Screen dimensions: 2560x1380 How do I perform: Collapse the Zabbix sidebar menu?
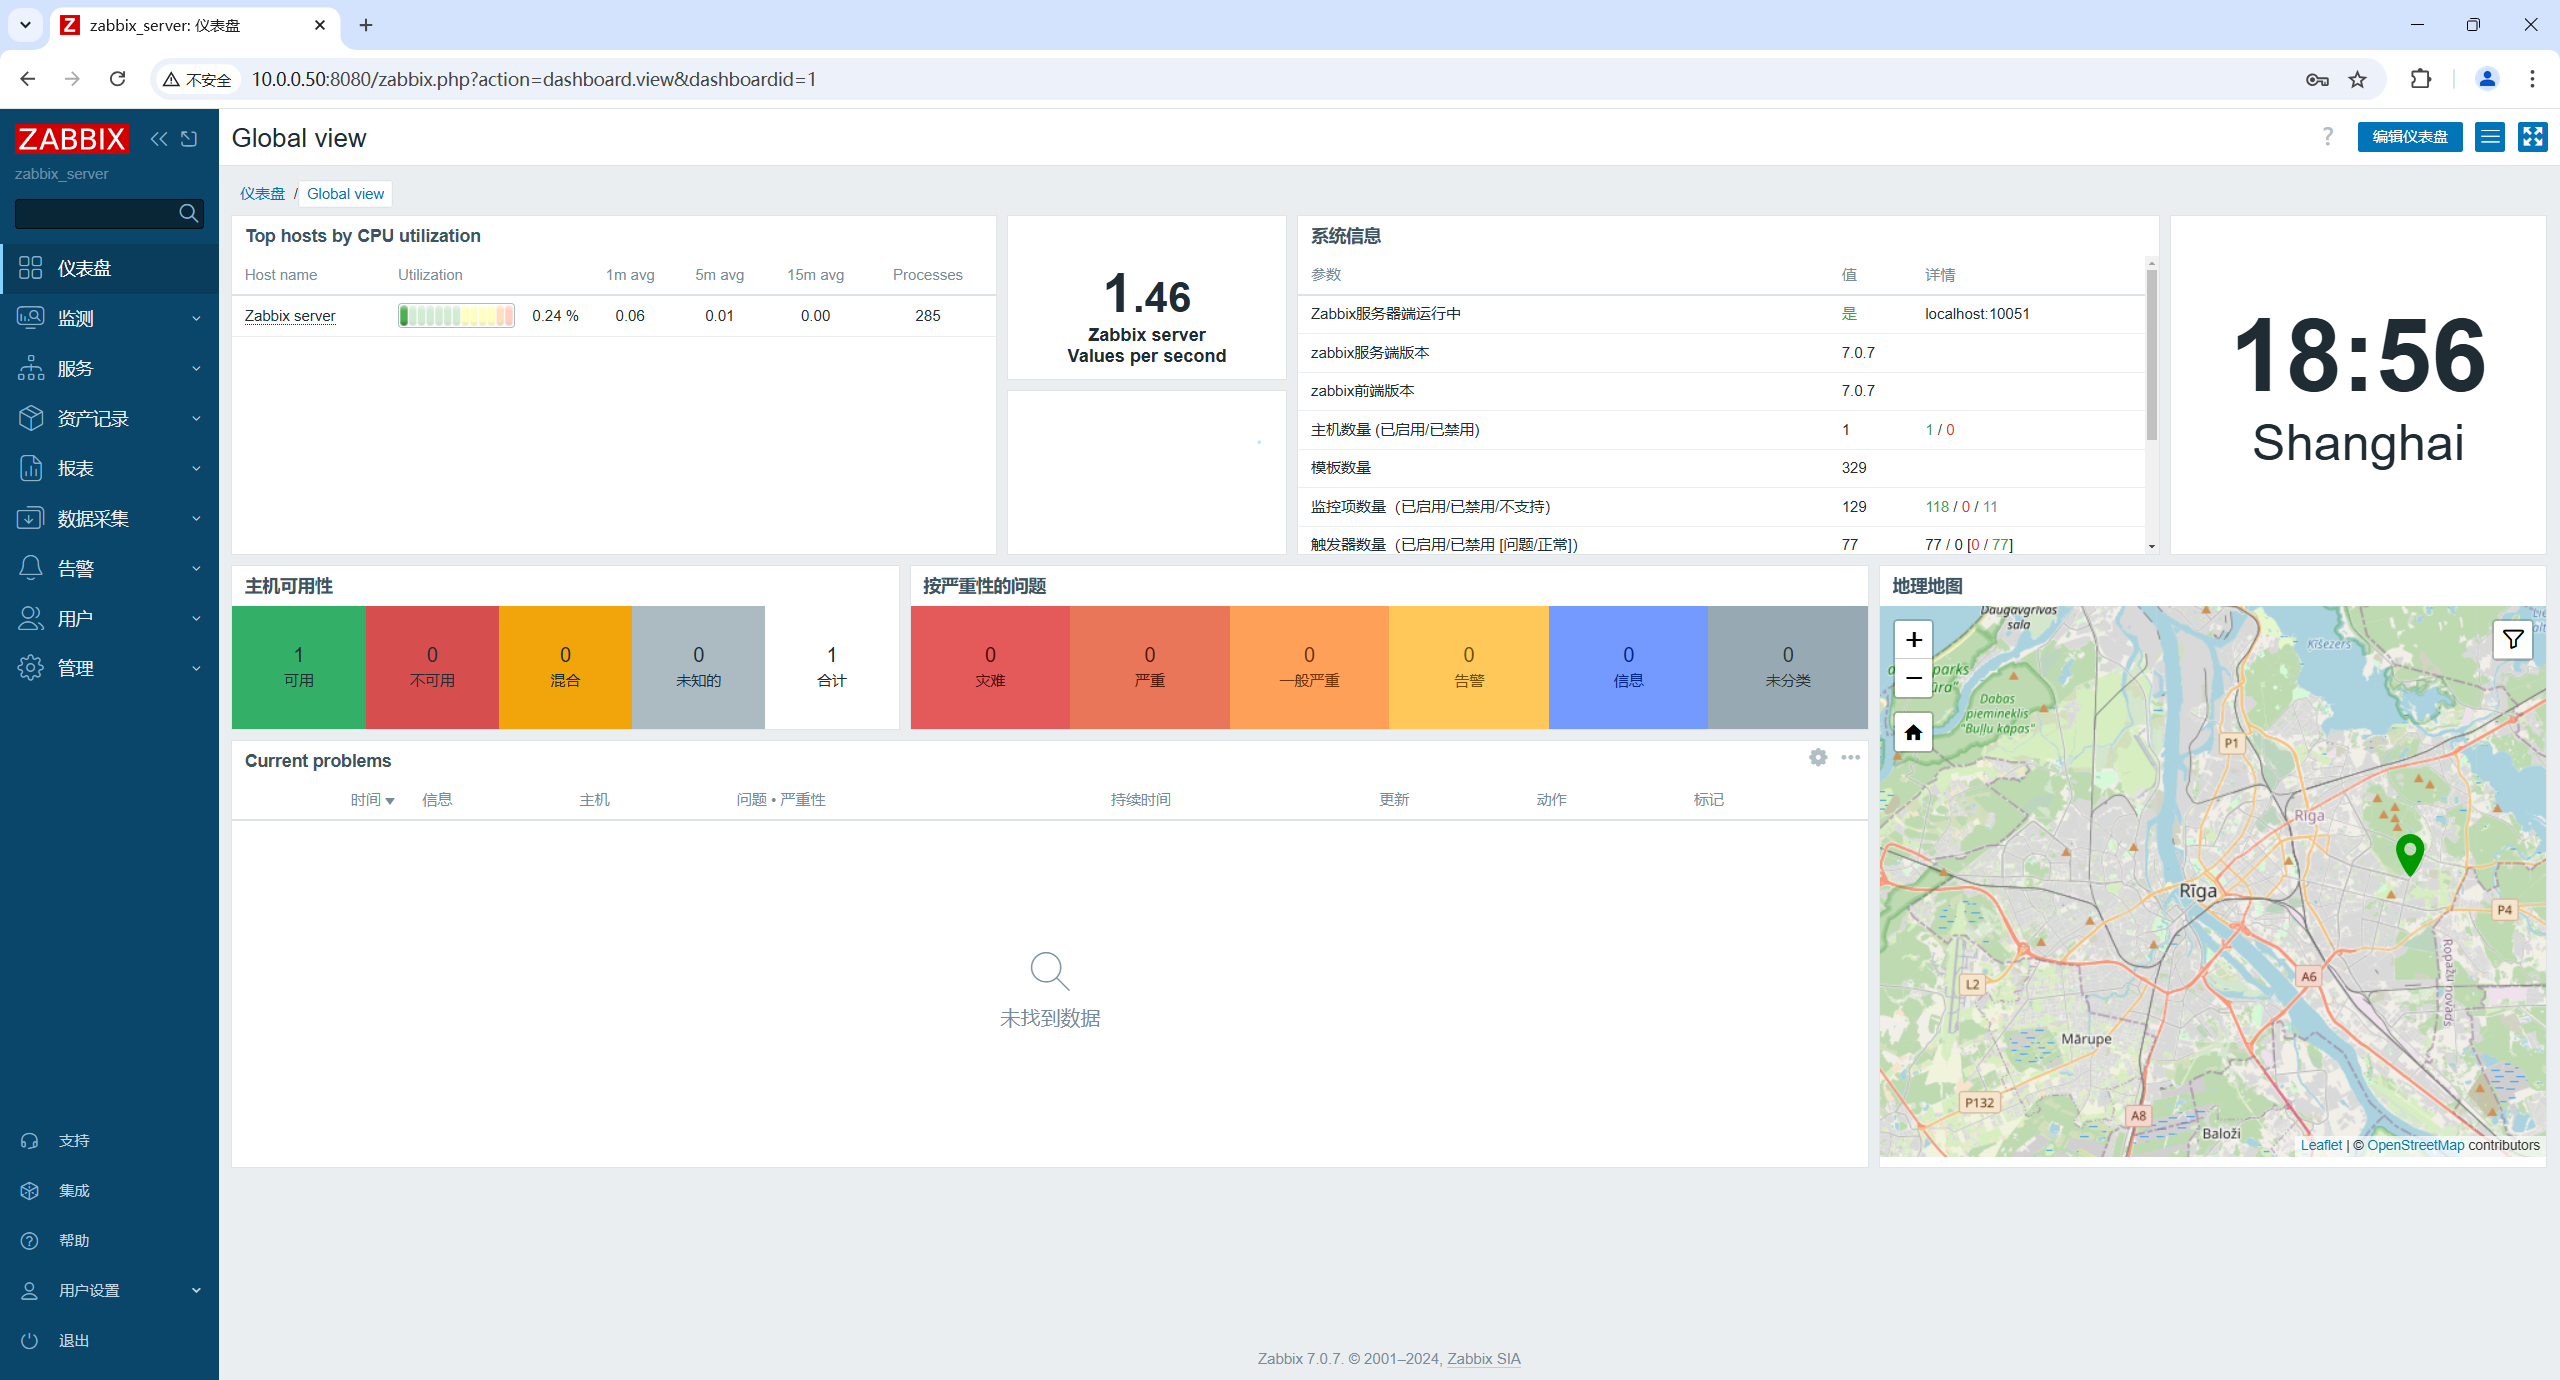158,139
